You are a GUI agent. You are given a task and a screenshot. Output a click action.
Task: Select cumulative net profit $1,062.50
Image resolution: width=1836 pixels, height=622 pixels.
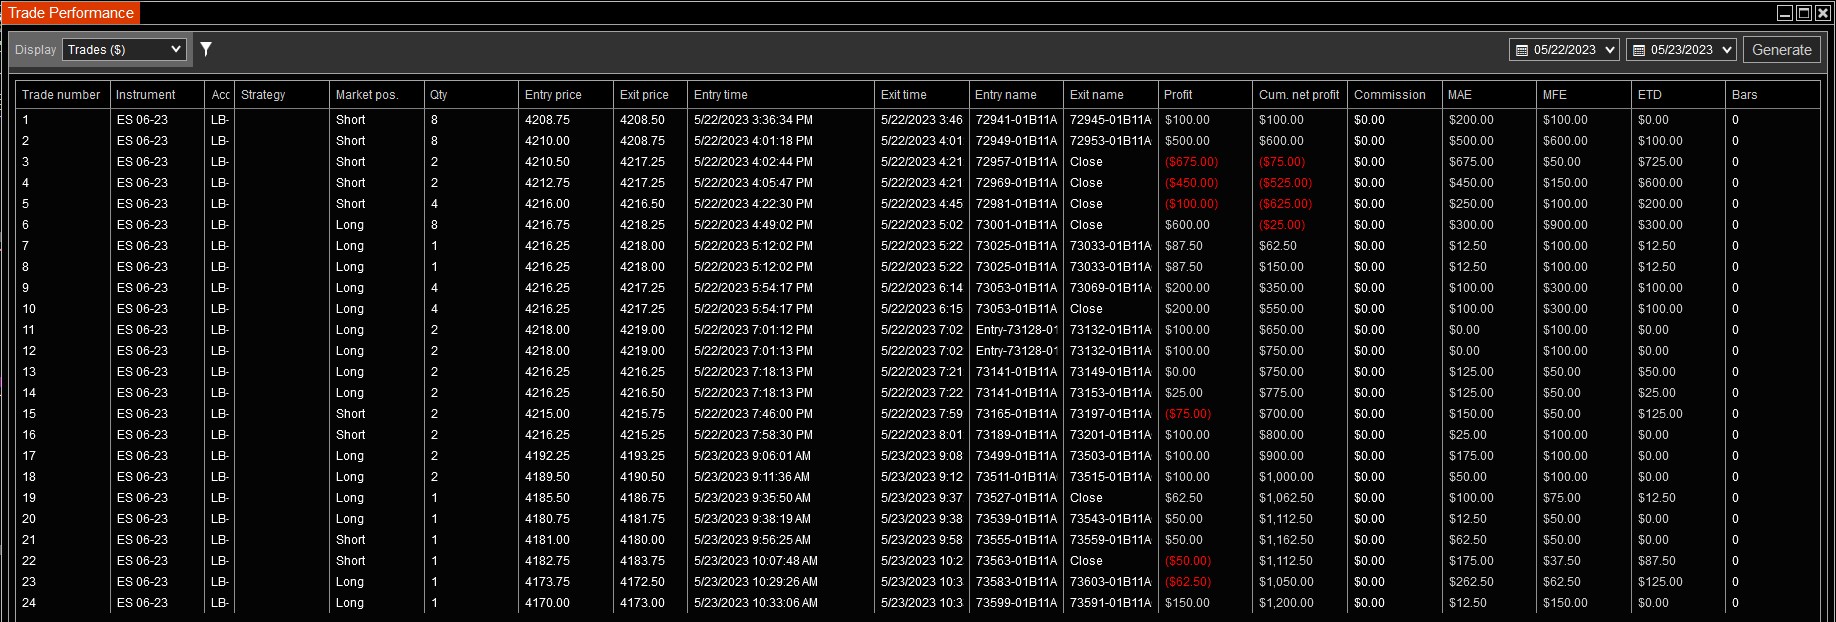(x=1286, y=498)
